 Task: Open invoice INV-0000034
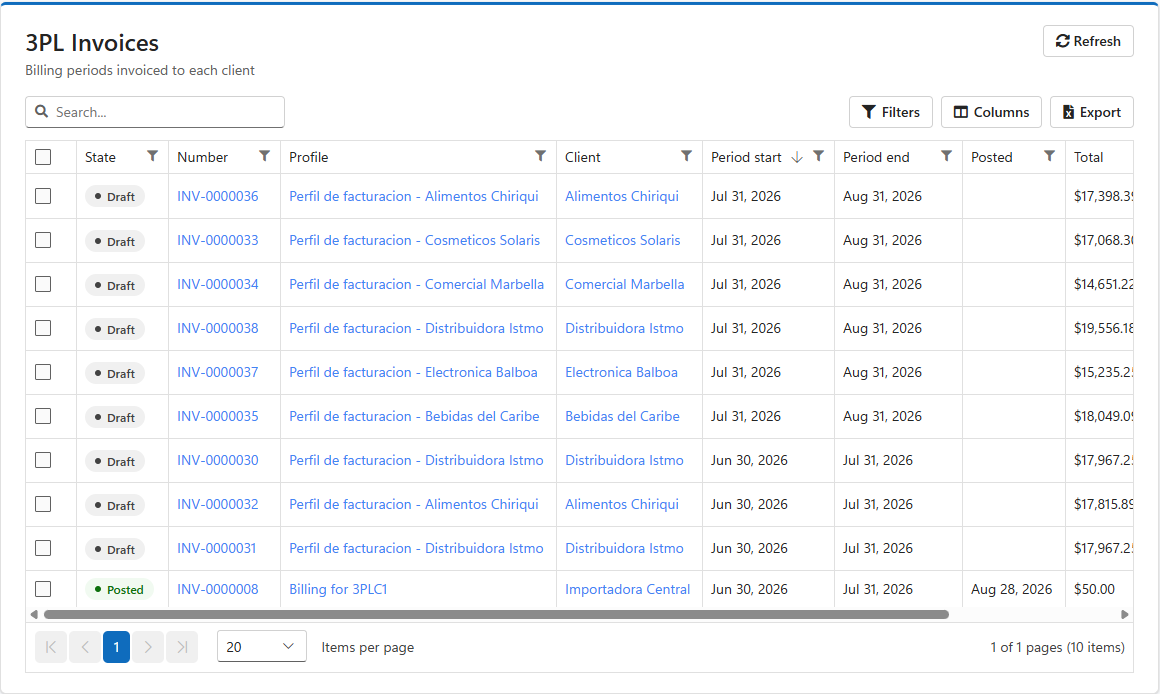click(x=218, y=285)
